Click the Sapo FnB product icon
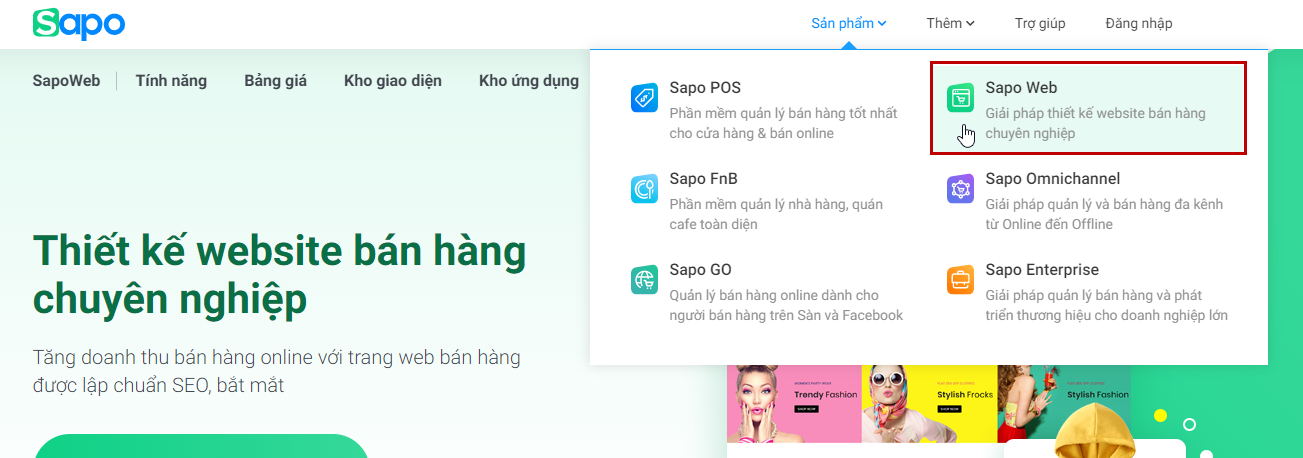This screenshot has height=458, width=1303. pos(645,189)
